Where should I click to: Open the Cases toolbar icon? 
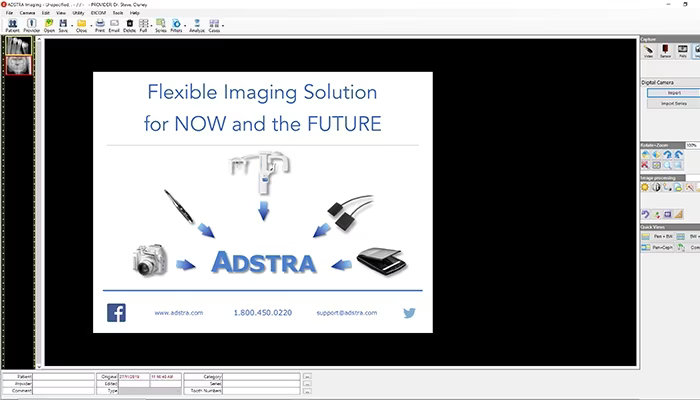click(214, 25)
